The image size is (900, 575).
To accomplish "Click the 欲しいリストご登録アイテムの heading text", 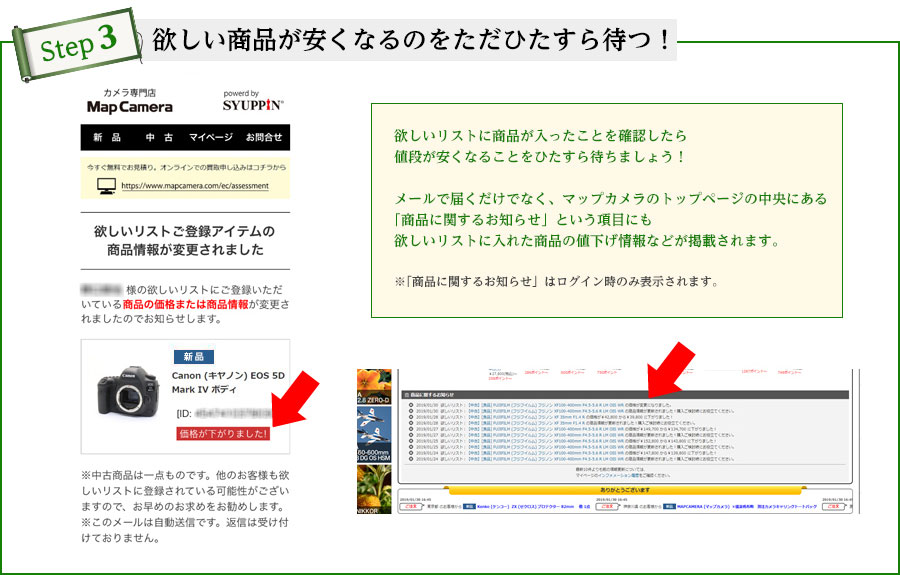I will pos(185,231).
